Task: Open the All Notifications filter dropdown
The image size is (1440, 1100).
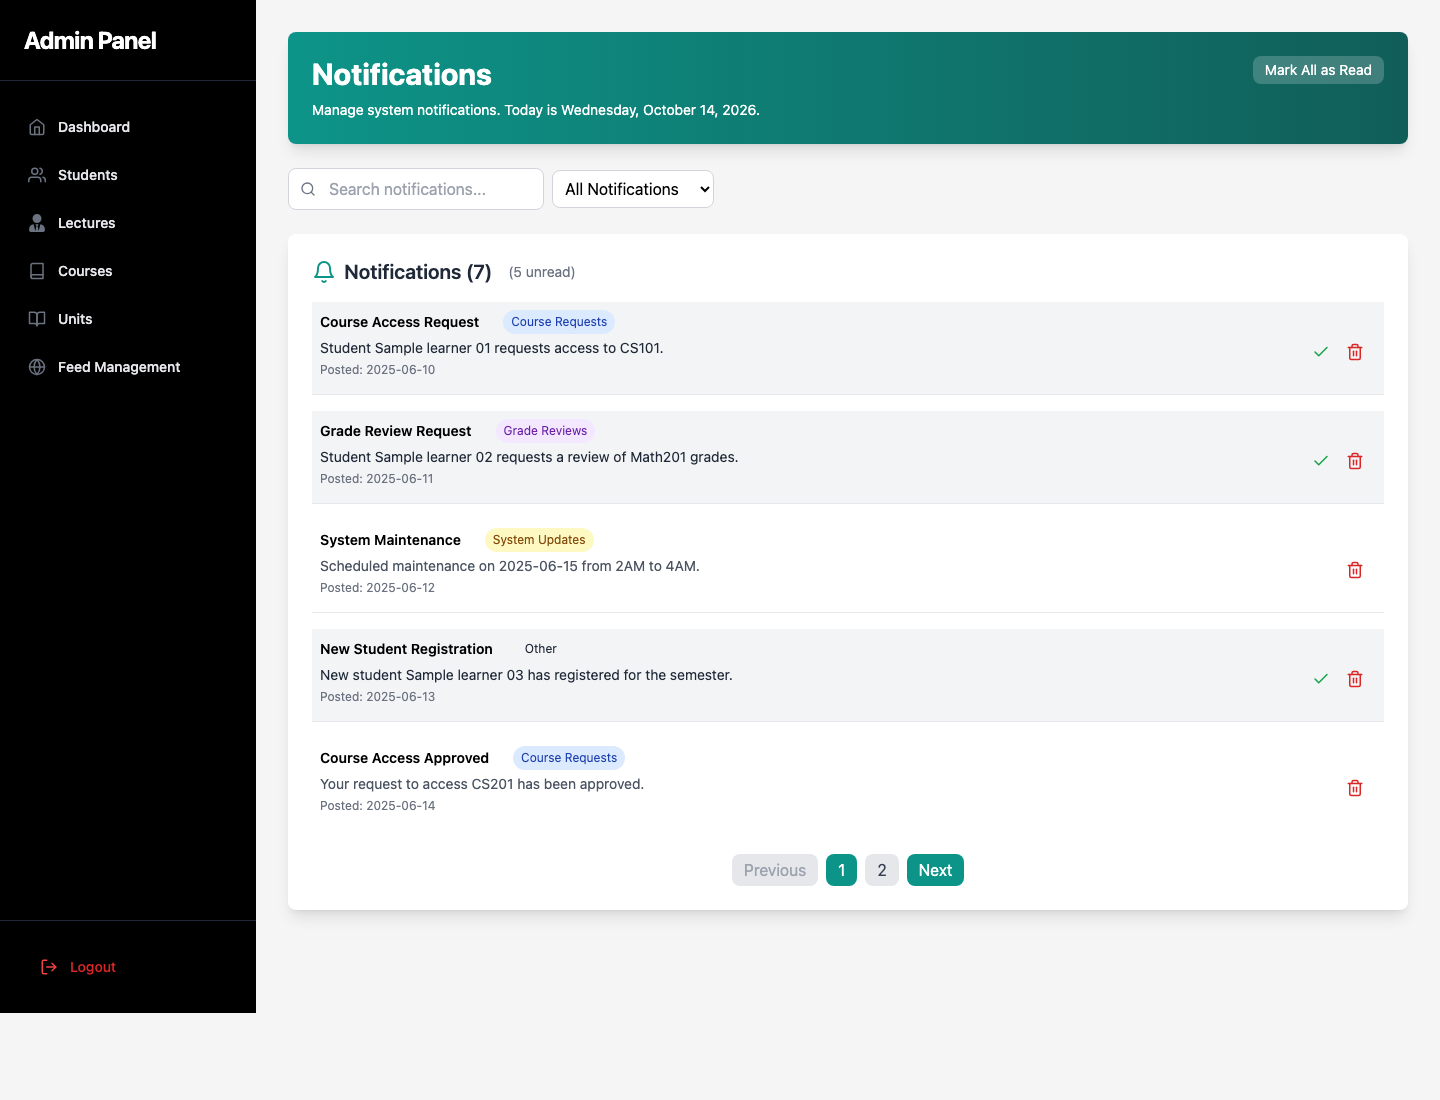Action: point(633,189)
